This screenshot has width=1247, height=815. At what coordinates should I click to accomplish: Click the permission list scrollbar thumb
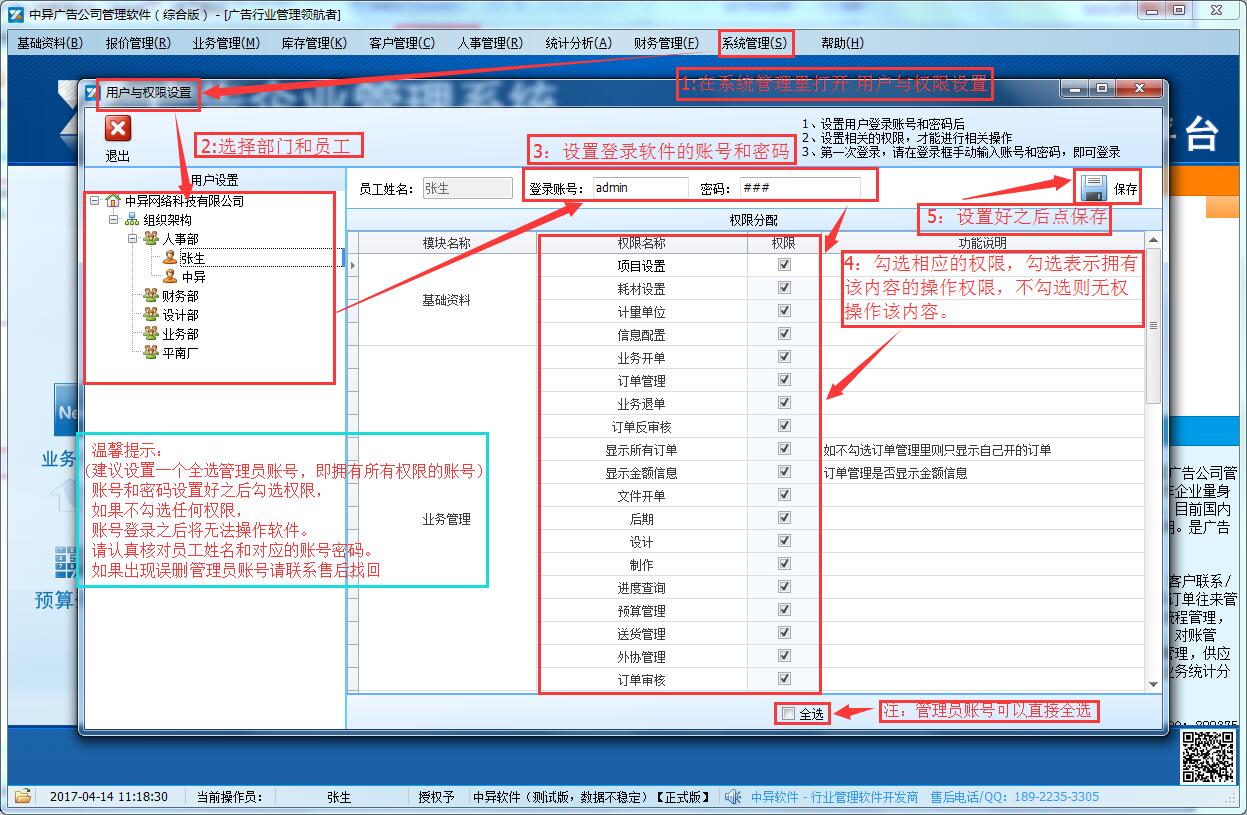pyautogui.click(x=1154, y=326)
